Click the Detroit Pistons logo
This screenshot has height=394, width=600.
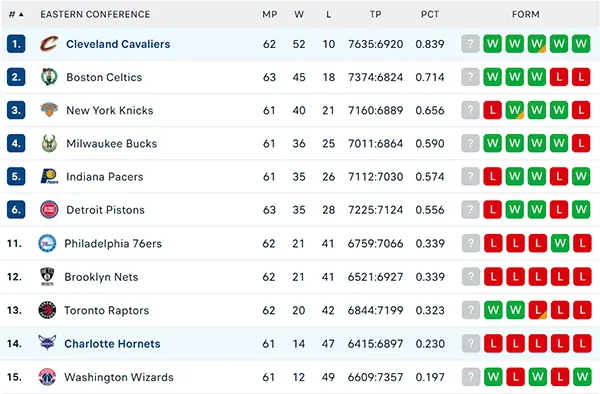pos(49,210)
